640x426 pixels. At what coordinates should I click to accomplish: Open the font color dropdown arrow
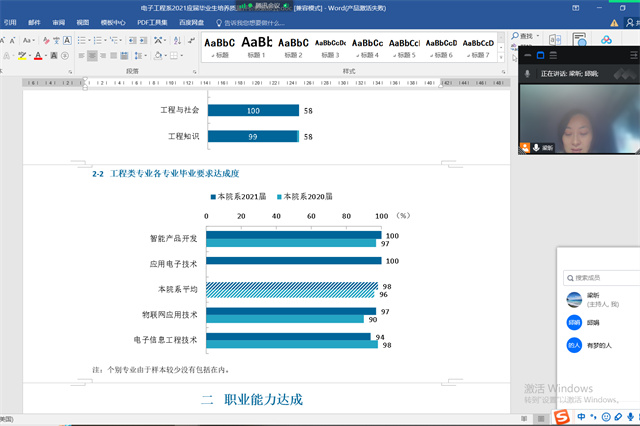[46, 56]
